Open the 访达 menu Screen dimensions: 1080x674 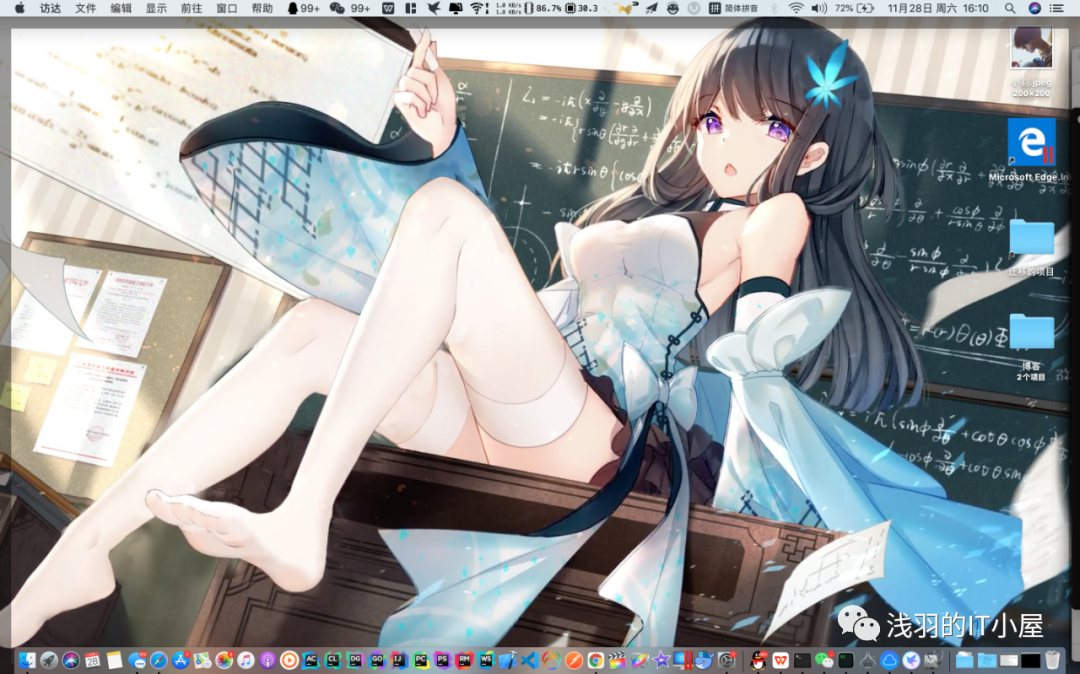[50, 8]
